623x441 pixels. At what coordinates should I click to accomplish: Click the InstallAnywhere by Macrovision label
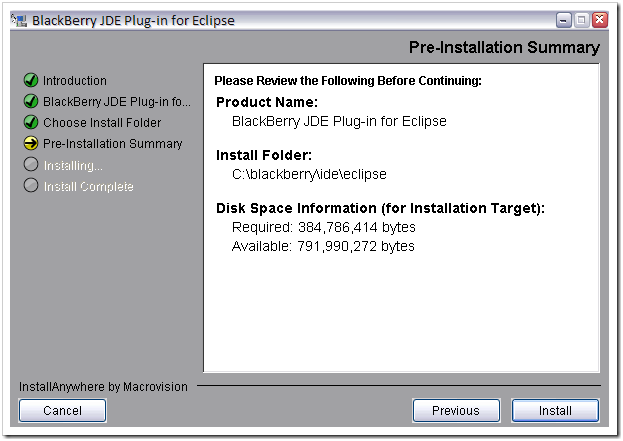point(103,387)
